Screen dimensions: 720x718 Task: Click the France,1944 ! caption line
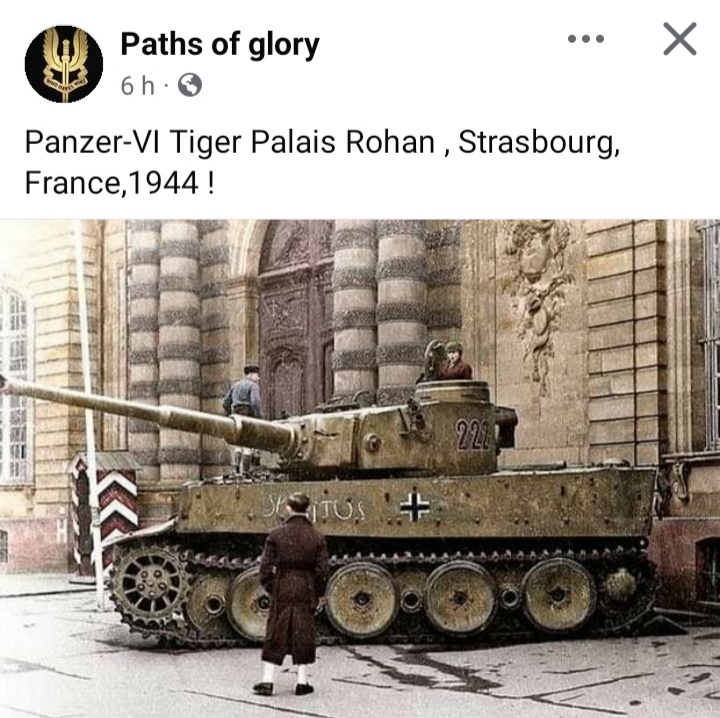point(119,183)
